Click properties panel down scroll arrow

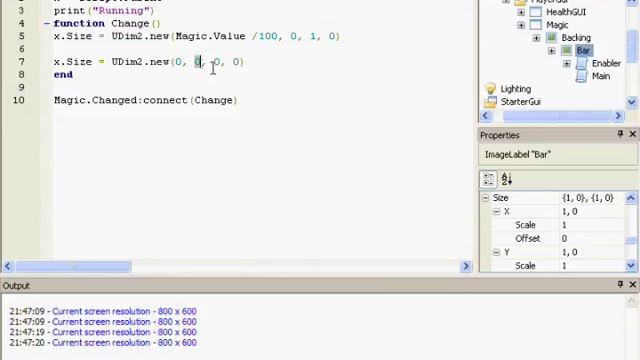click(631, 266)
